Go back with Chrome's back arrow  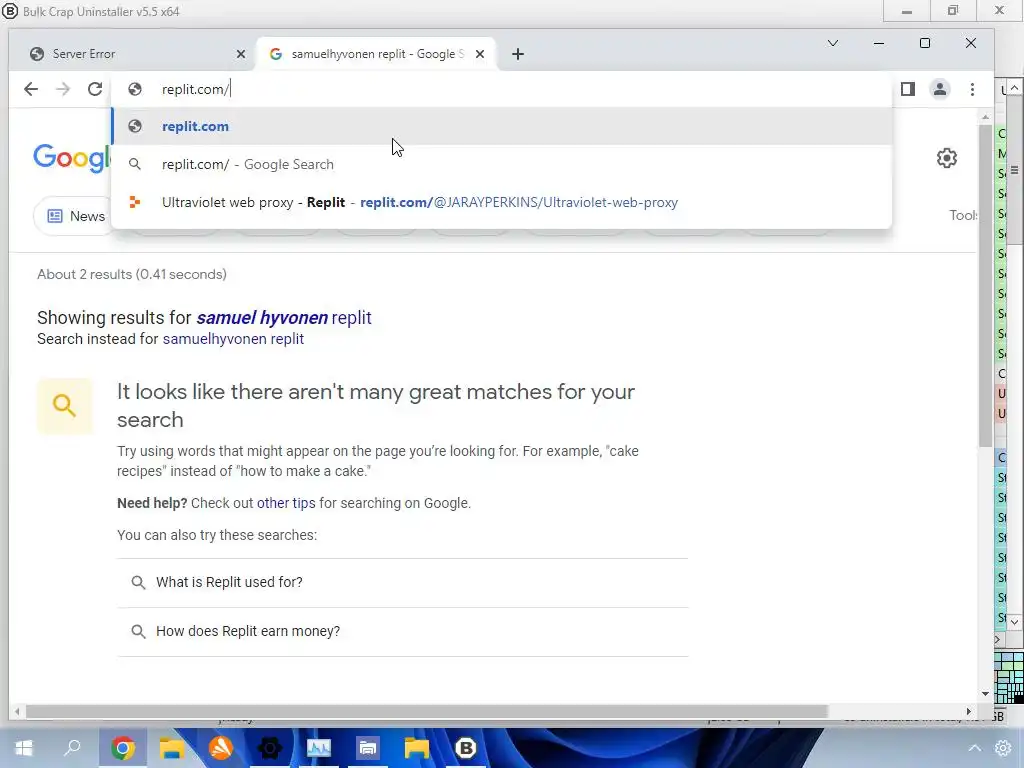(31, 89)
